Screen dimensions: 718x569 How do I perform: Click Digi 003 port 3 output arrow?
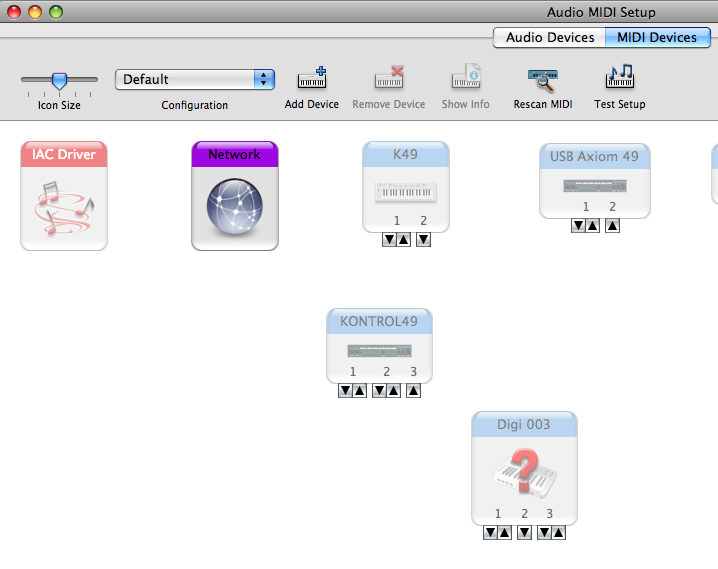click(559, 532)
